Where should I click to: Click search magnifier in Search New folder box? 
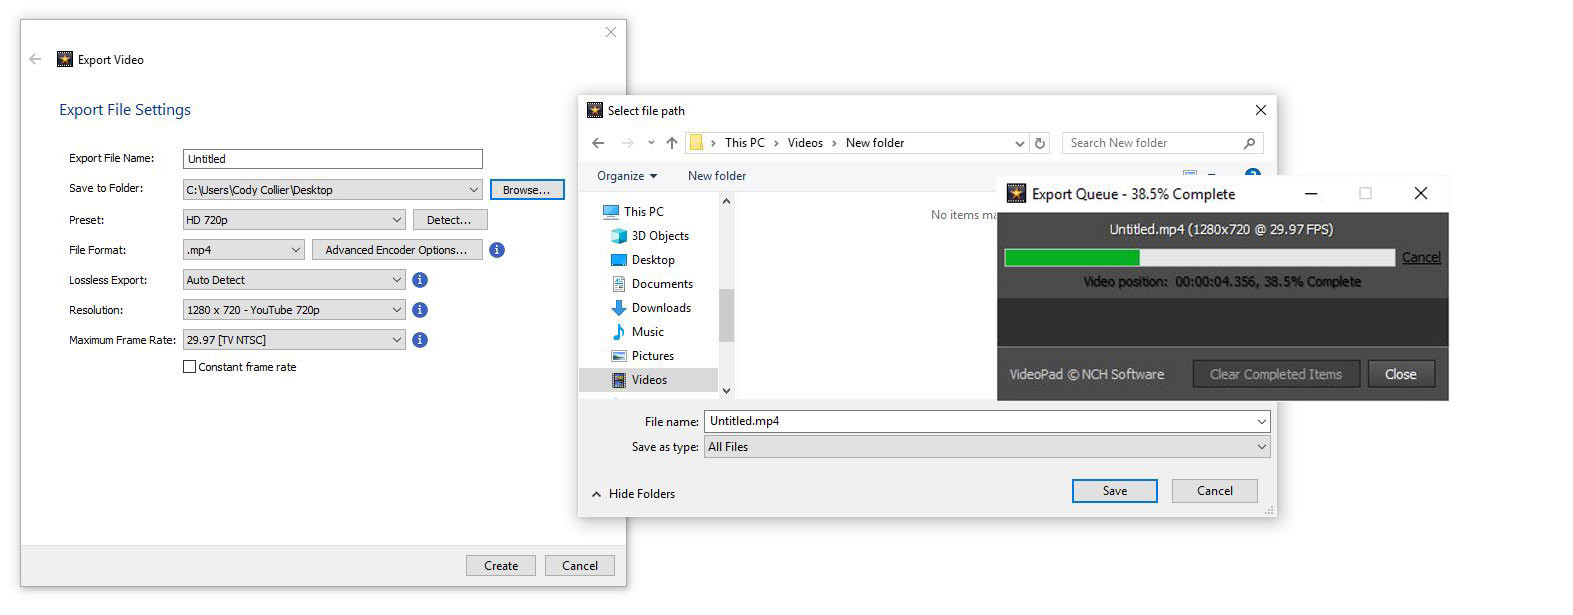tap(1249, 143)
